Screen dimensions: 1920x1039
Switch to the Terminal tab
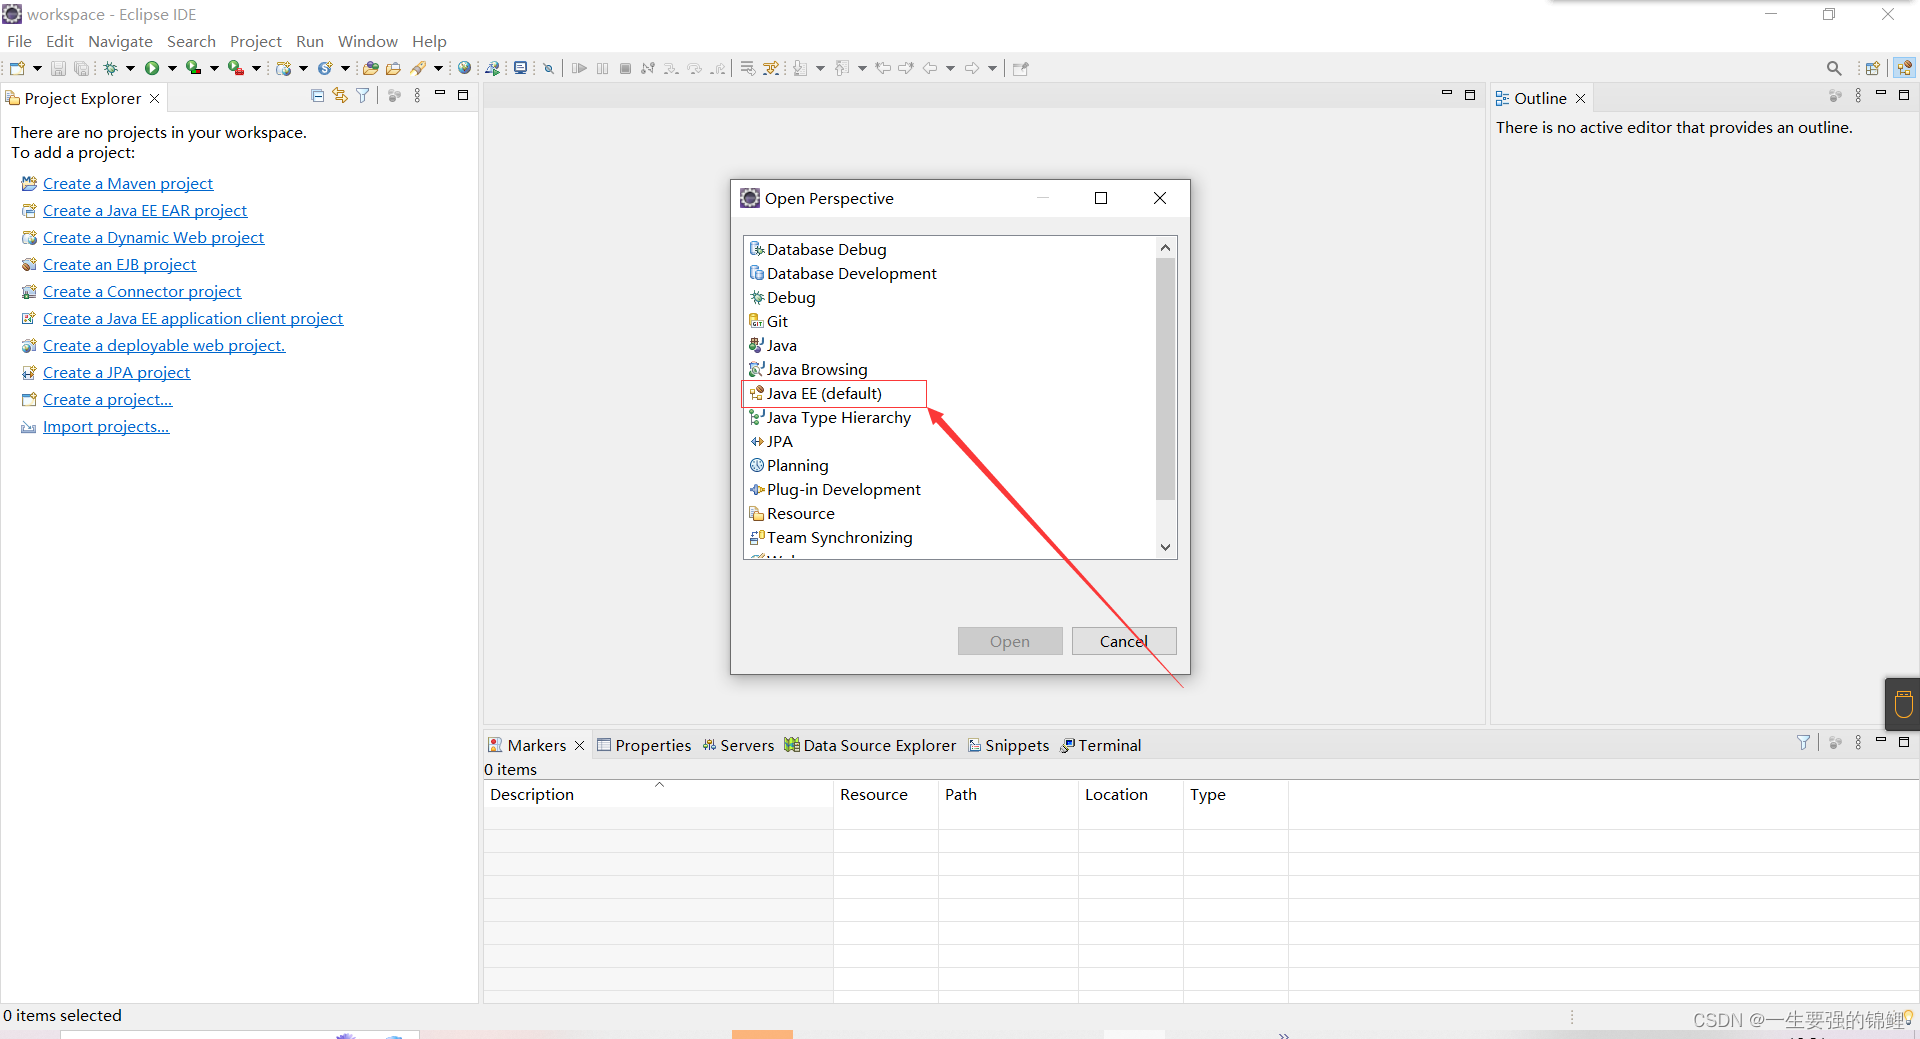point(1101,745)
